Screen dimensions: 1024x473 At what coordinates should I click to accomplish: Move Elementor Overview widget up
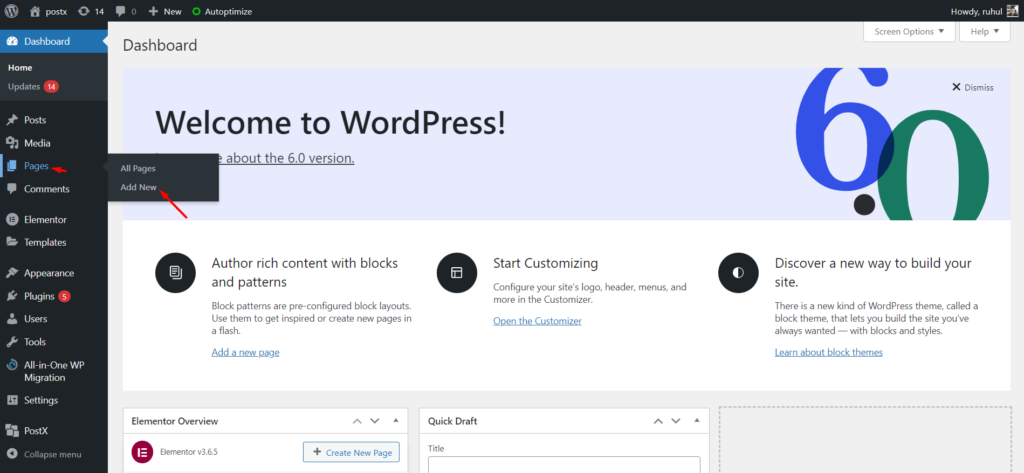coord(357,421)
